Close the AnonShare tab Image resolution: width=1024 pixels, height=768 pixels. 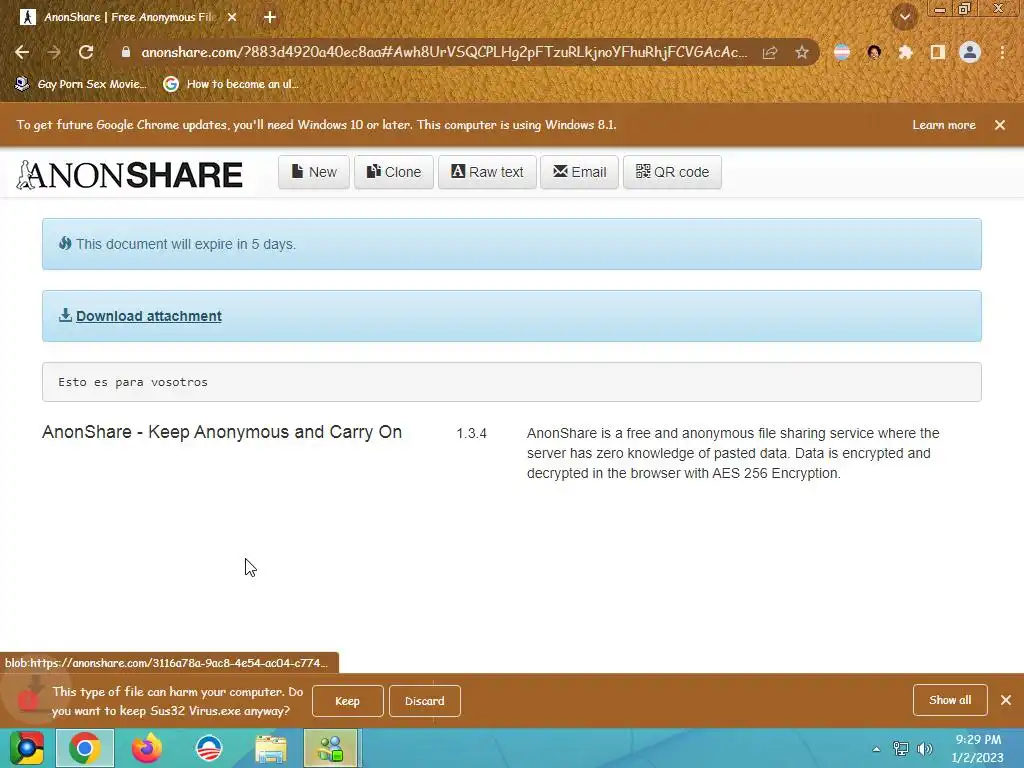coord(232,17)
